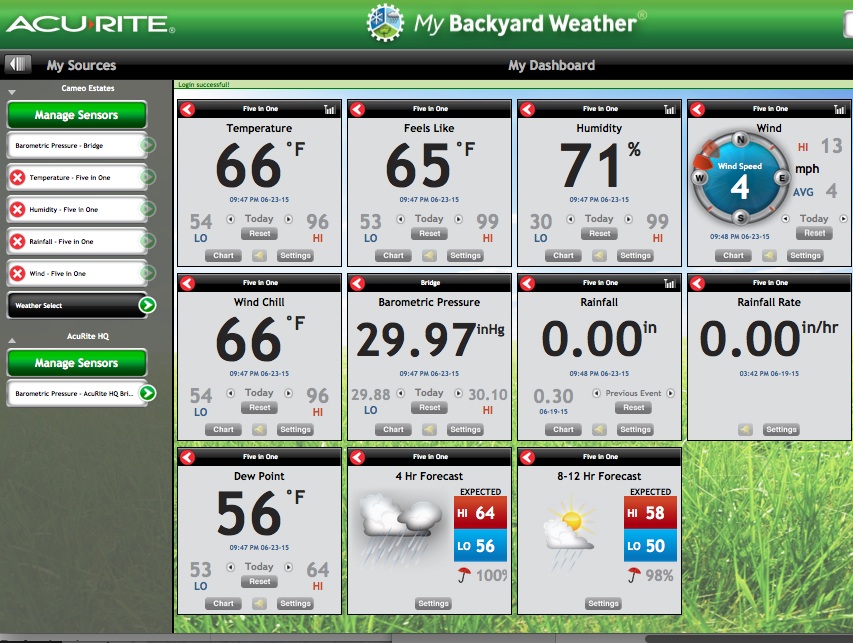This screenshot has width=853, height=643.
Task: Open Chart for Temperature widget
Action: (223, 255)
